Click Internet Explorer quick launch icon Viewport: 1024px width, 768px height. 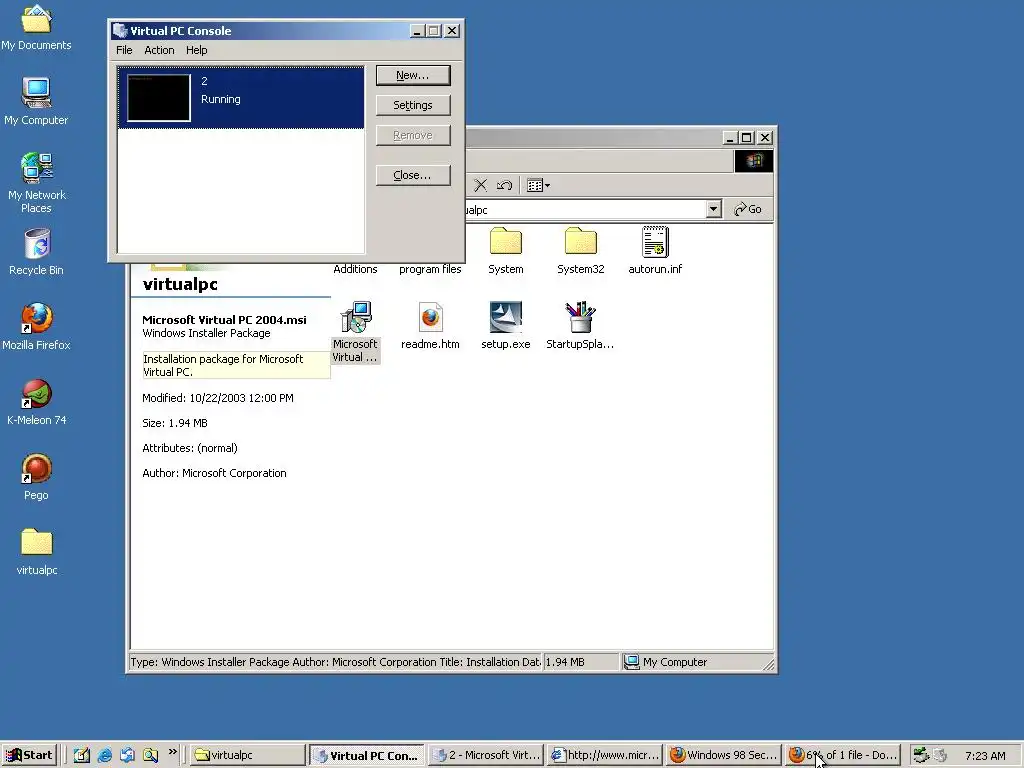(104, 756)
